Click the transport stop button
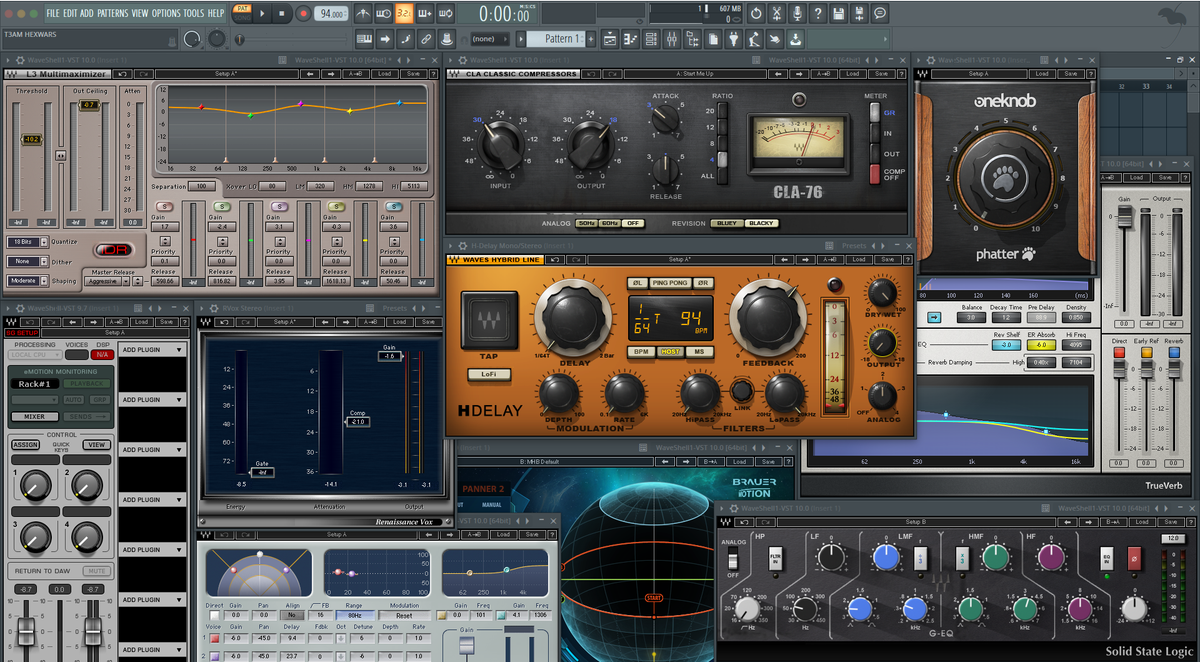 [x=283, y=14]
